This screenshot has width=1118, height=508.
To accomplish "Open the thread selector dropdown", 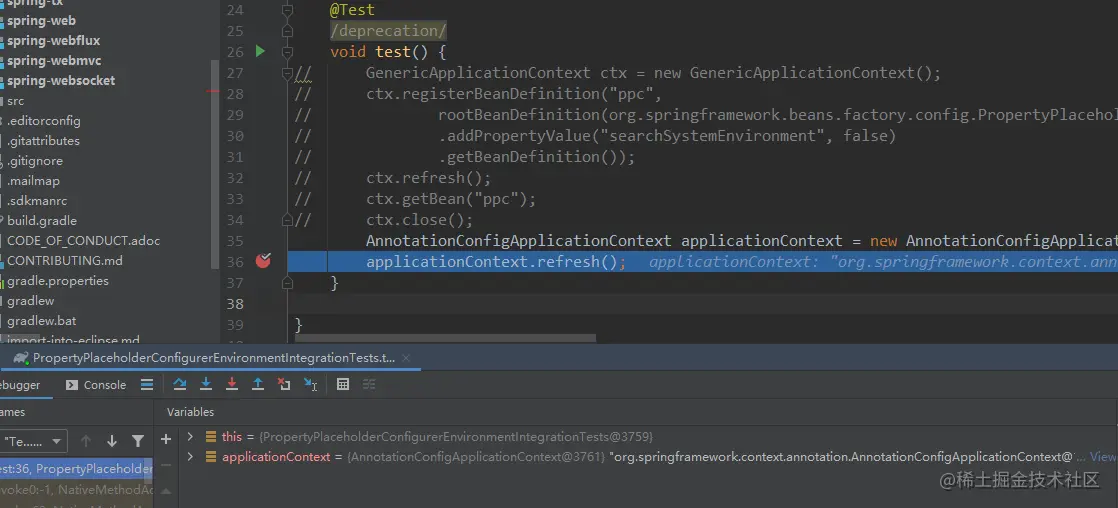I will click(x=34, y=441).
